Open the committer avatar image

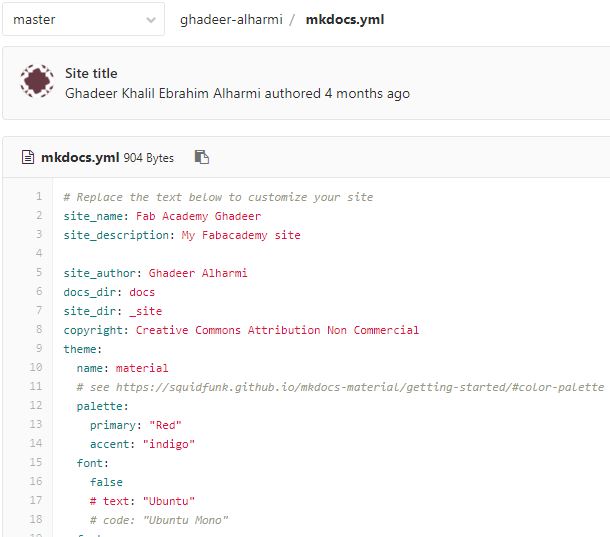click(38, 83)
